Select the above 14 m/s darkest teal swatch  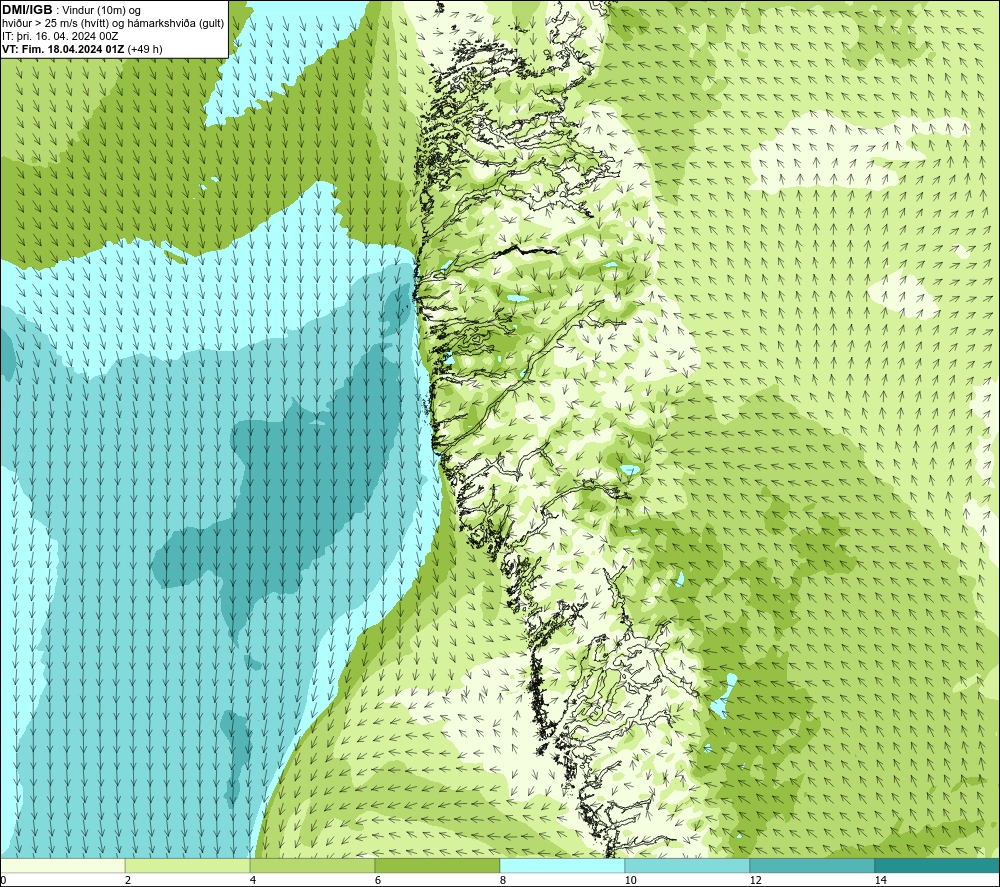point(938,865)
